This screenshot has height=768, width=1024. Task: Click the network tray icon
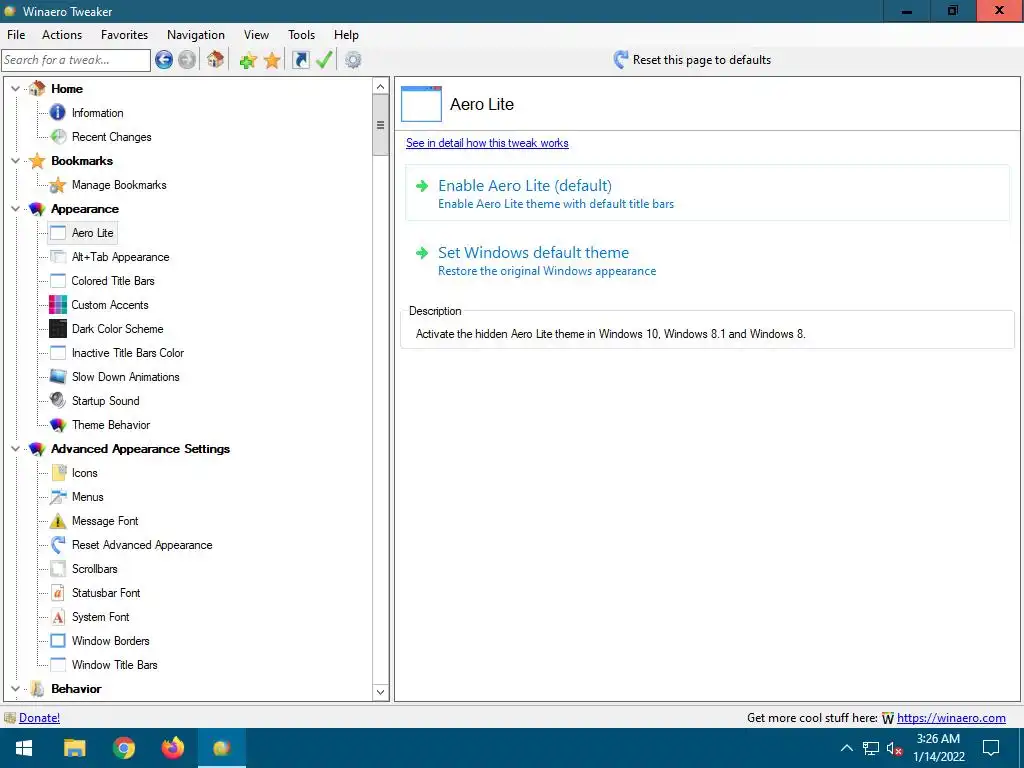tap(871, 748)
